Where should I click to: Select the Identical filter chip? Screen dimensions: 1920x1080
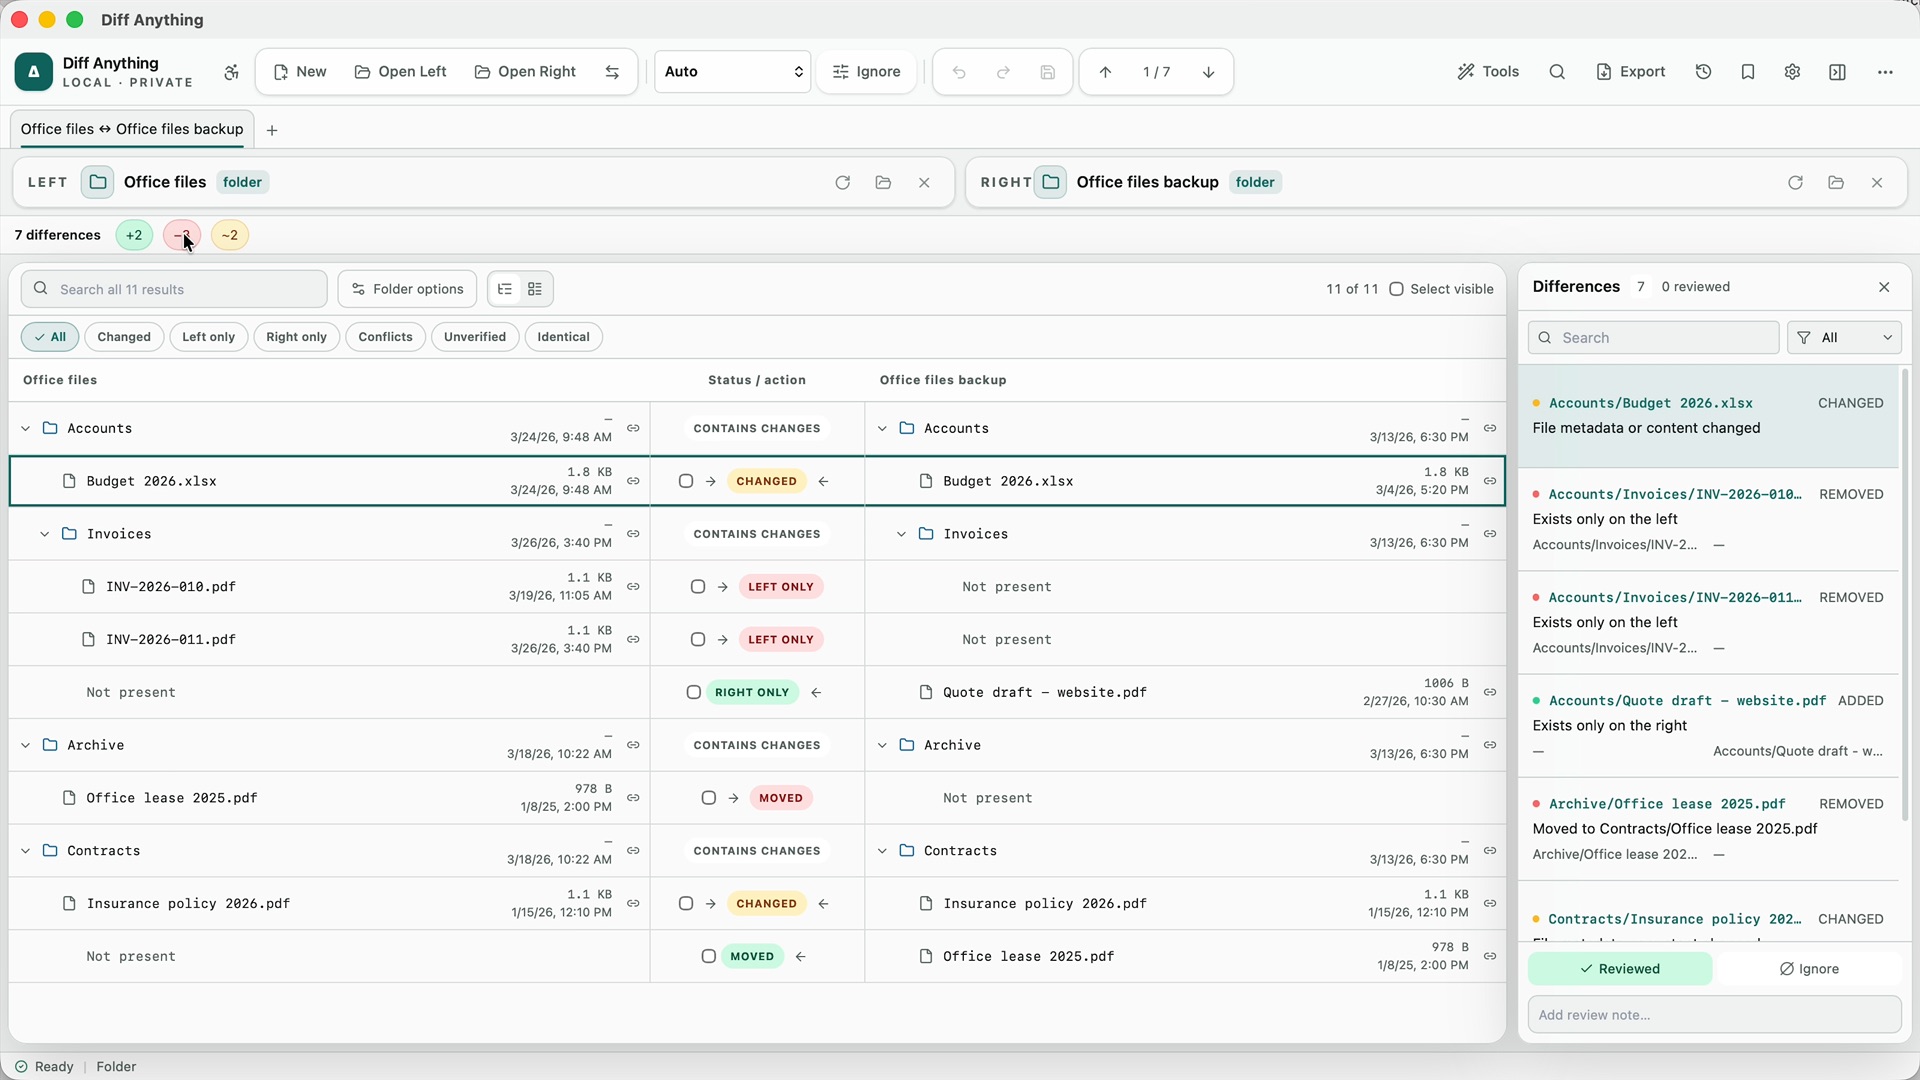click(x=563, y=337)
